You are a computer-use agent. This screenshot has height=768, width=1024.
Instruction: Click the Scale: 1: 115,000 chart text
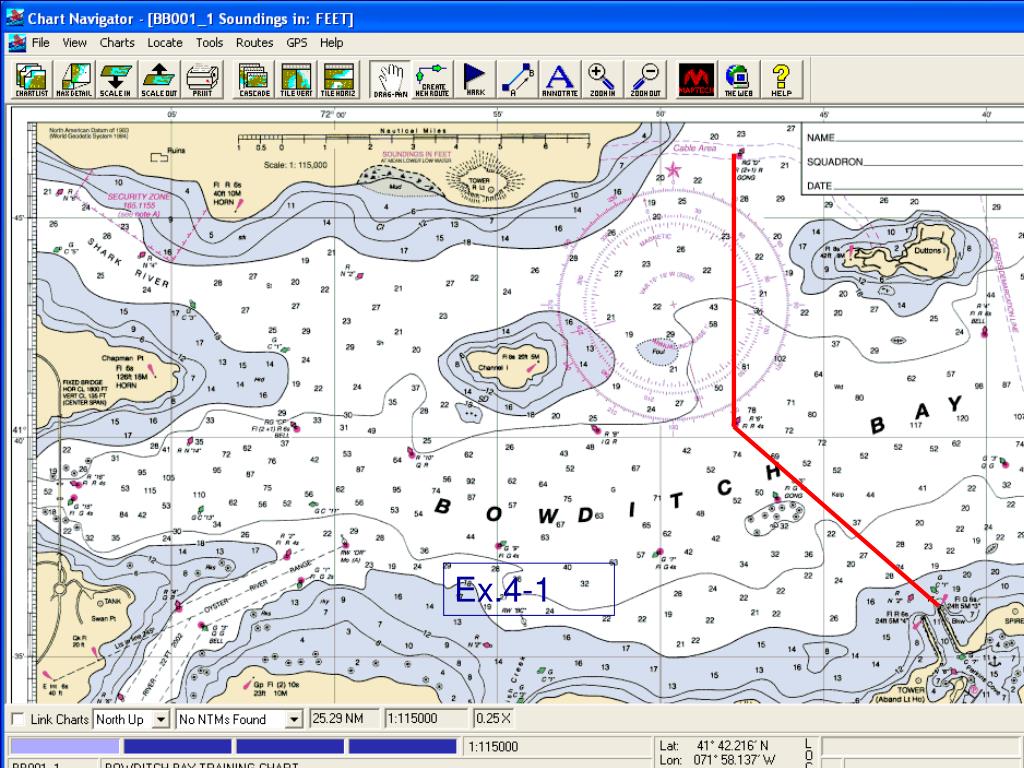click(295, 165)
